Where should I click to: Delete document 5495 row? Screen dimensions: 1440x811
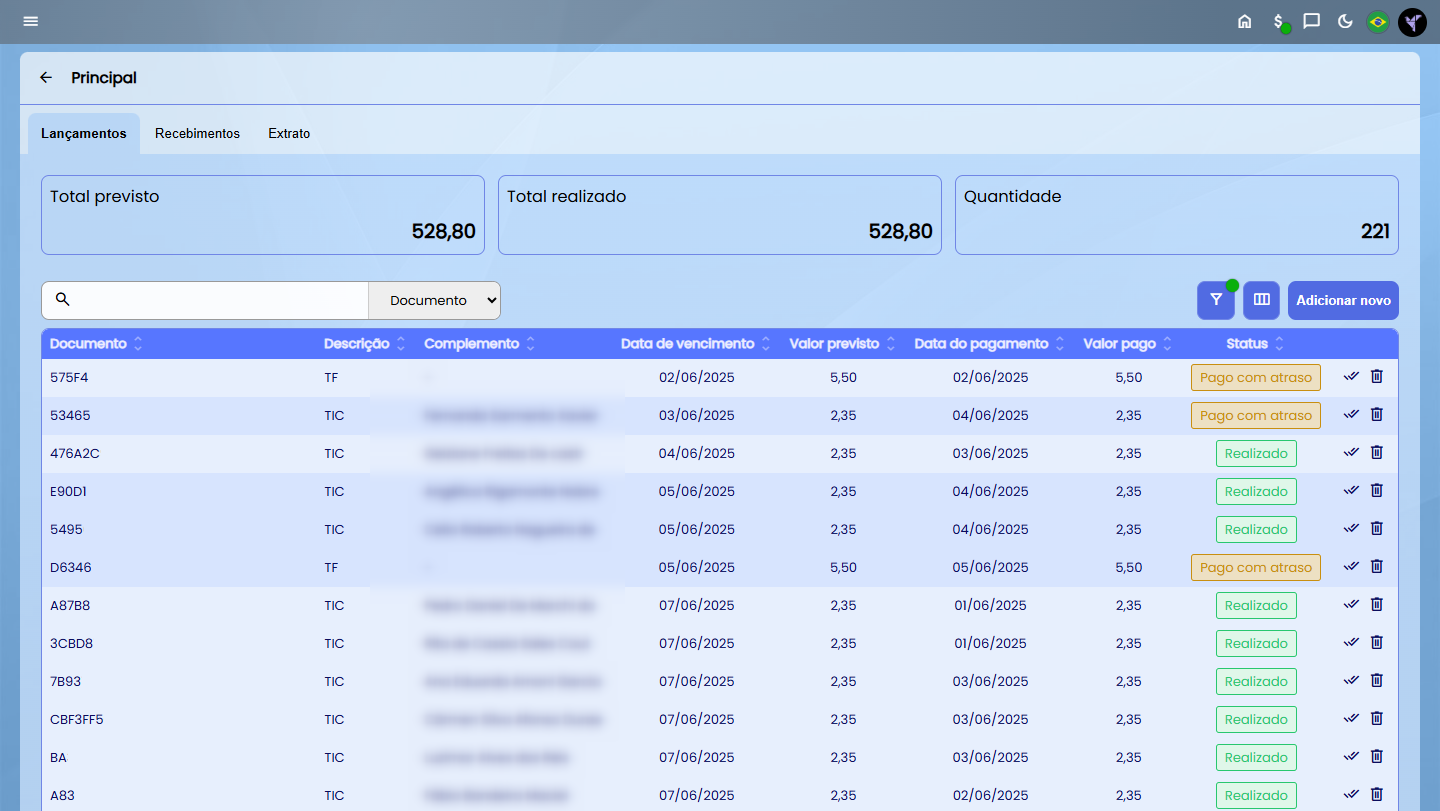click(1377, 528)
